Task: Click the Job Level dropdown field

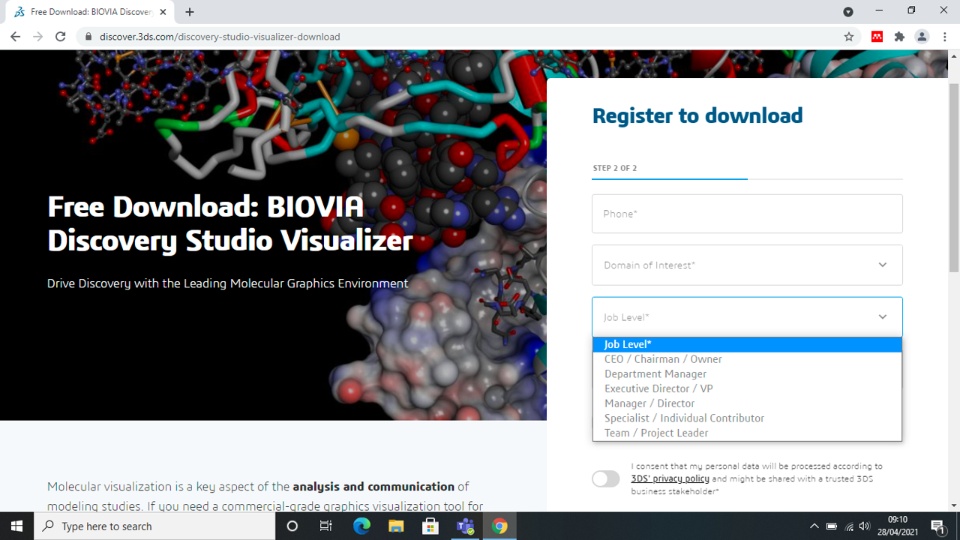Action: click(747, 317)
